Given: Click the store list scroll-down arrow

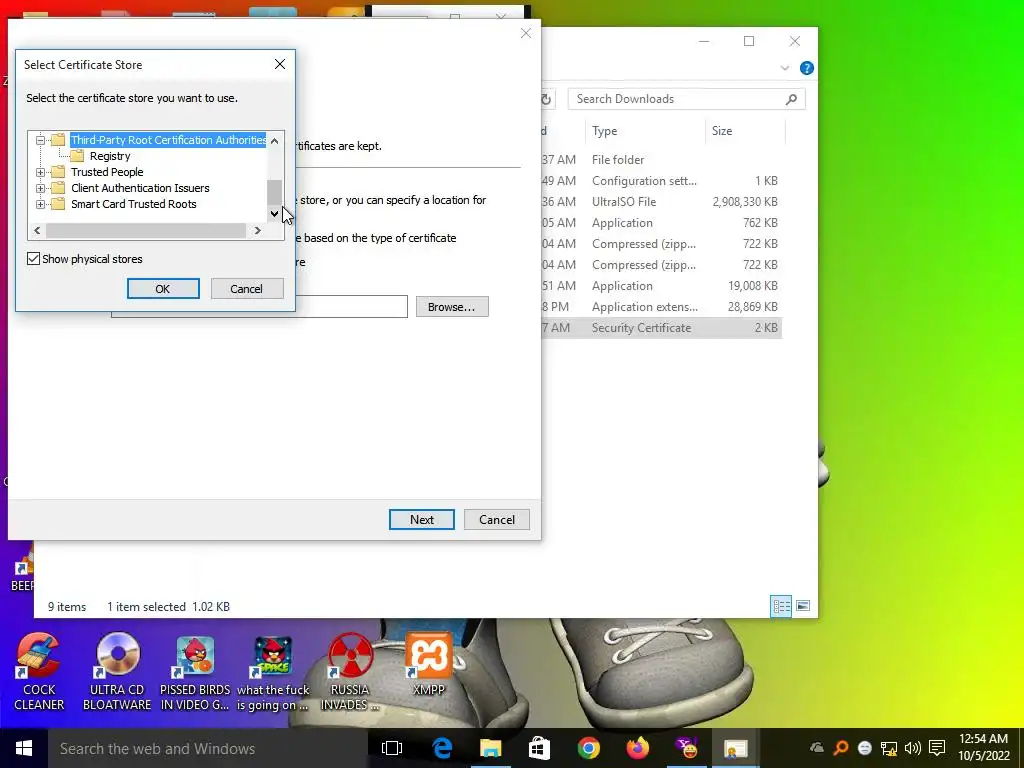Looking at the screenshot, I should (x=274, y=214).
